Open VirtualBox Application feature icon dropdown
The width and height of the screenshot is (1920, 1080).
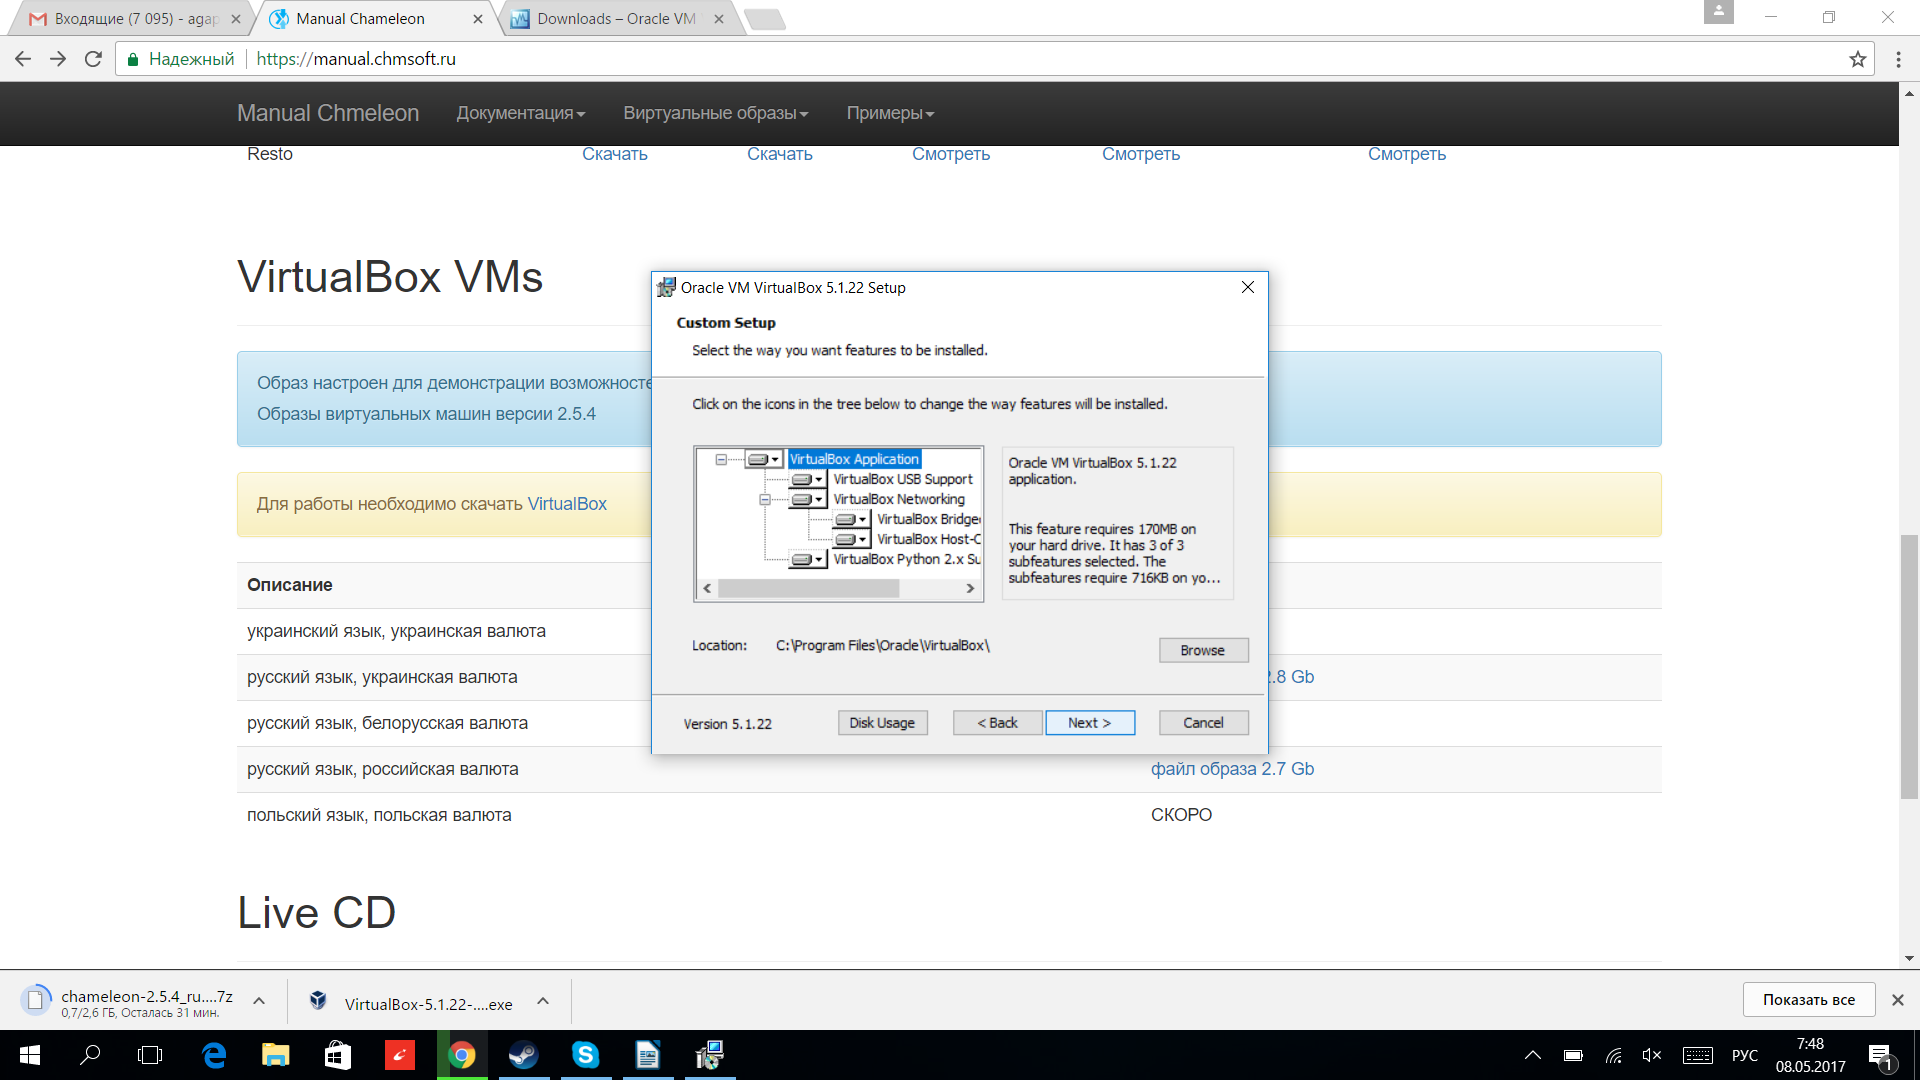tap(764, 459)
